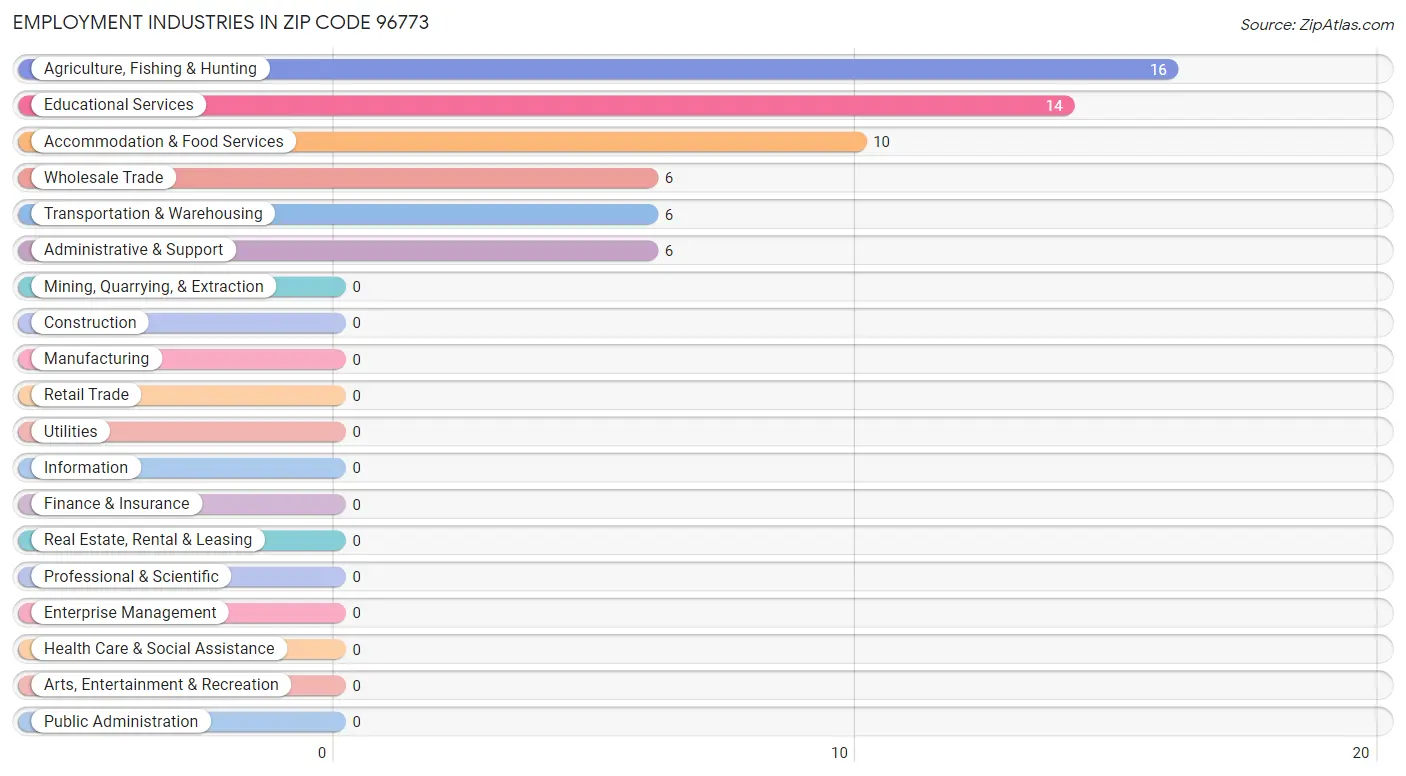
Task: Click the x-axis label 10
Action: [x=840, y=753]
